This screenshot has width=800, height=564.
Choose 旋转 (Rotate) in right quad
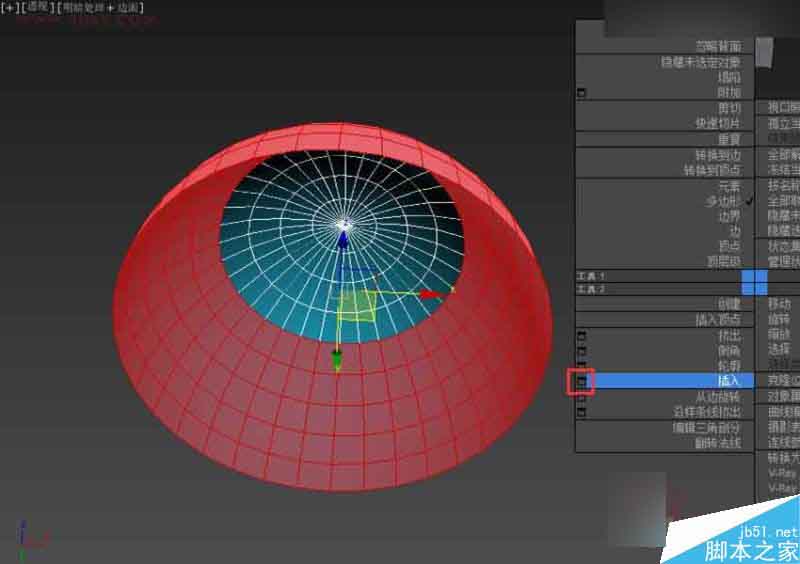[x=780, y=320]
